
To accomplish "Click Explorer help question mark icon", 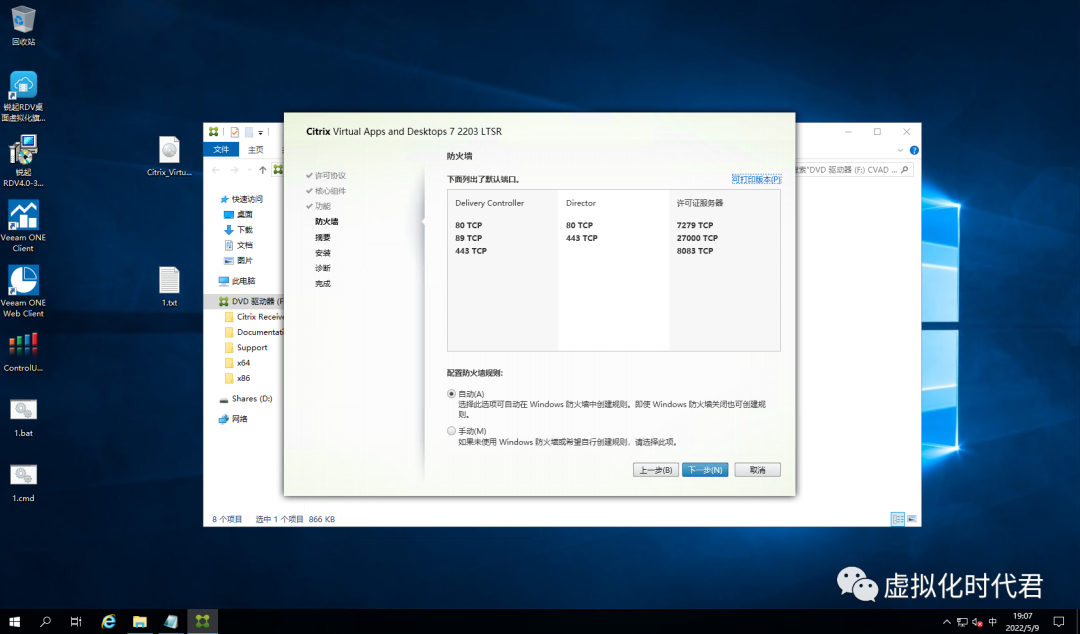I will (914, 150).
